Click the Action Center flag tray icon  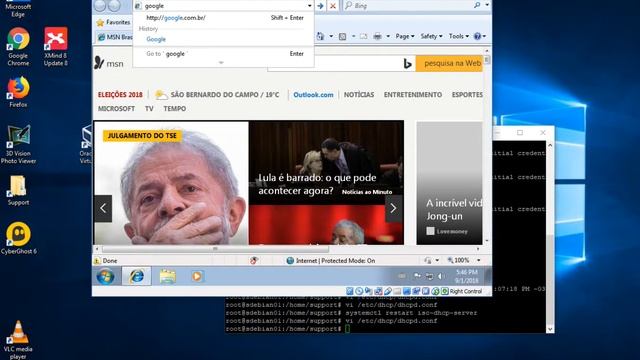(417, 276)
